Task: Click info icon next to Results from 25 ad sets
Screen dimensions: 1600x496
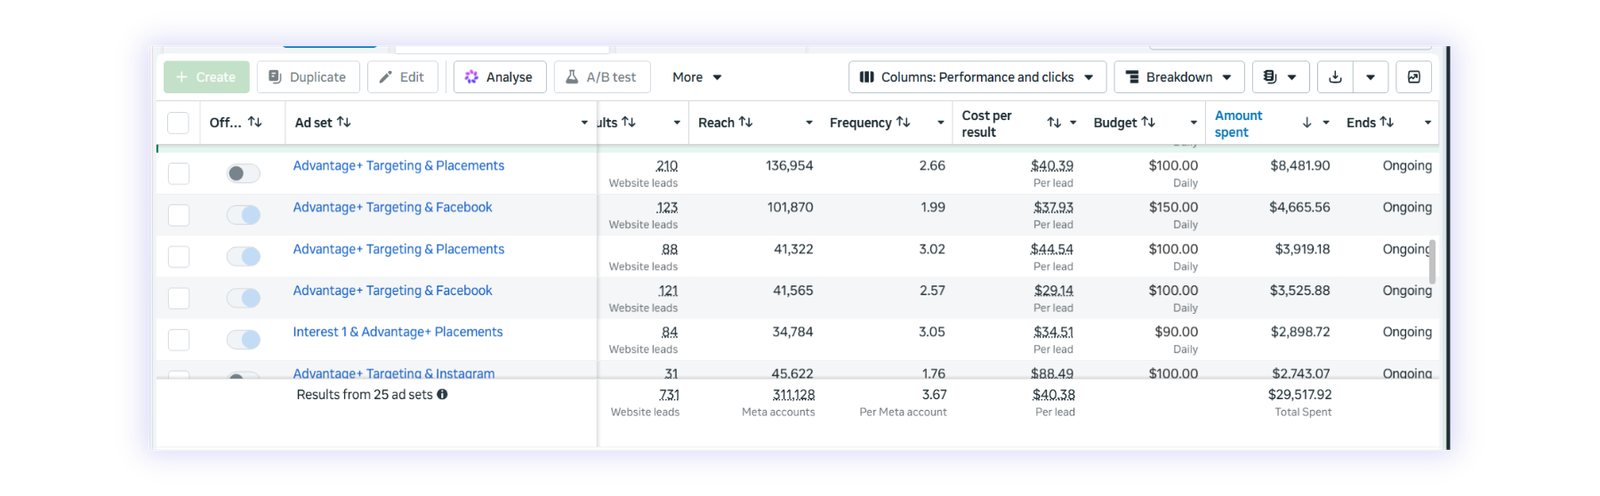Action: click(442, 394)
